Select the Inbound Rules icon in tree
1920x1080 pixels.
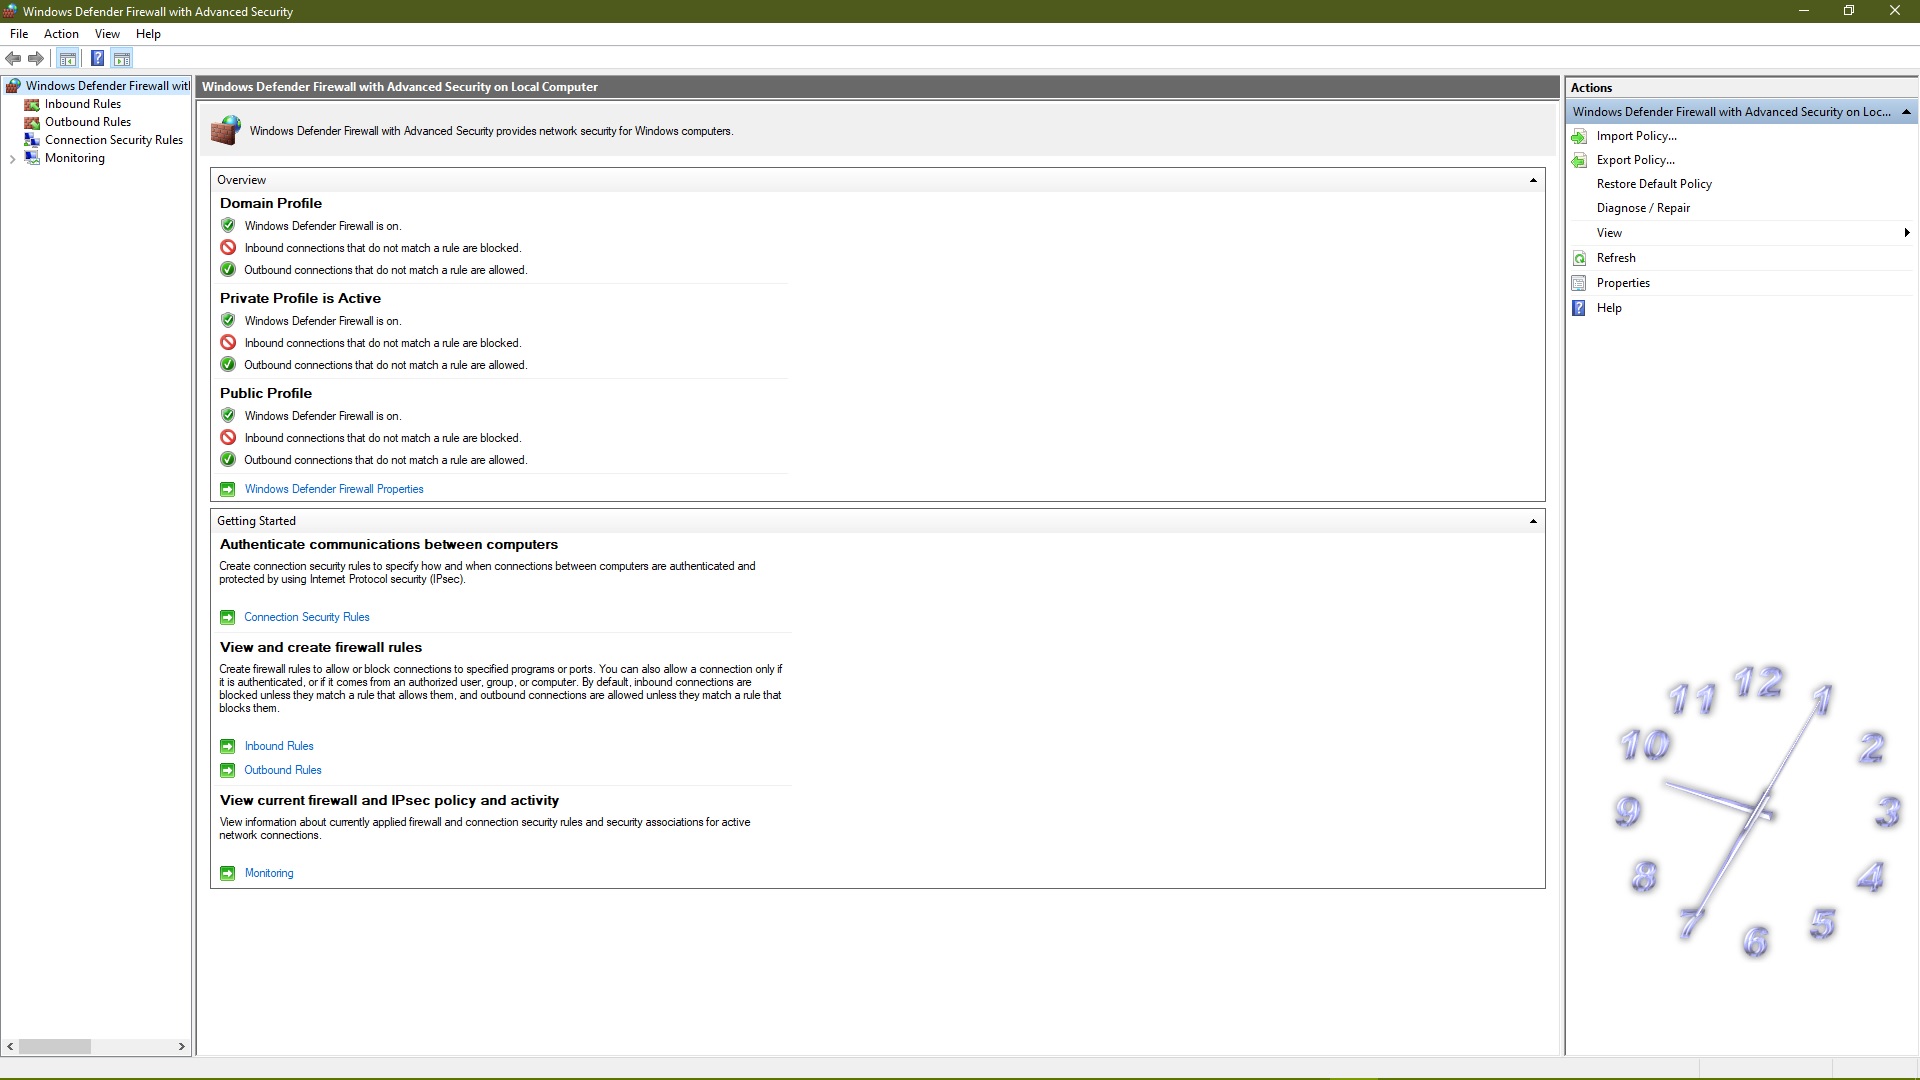(x=32, y=104)
